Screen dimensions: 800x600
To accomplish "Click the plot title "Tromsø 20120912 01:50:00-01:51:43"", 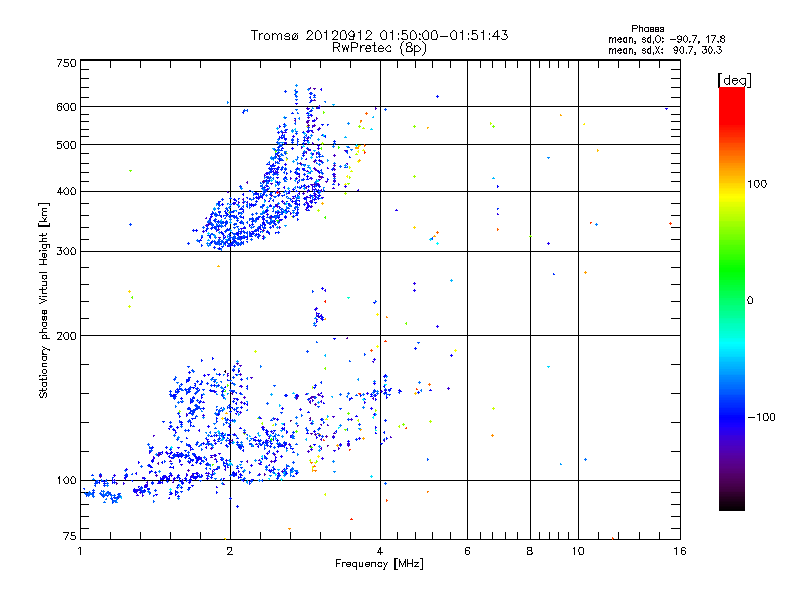I will (379, 35).
